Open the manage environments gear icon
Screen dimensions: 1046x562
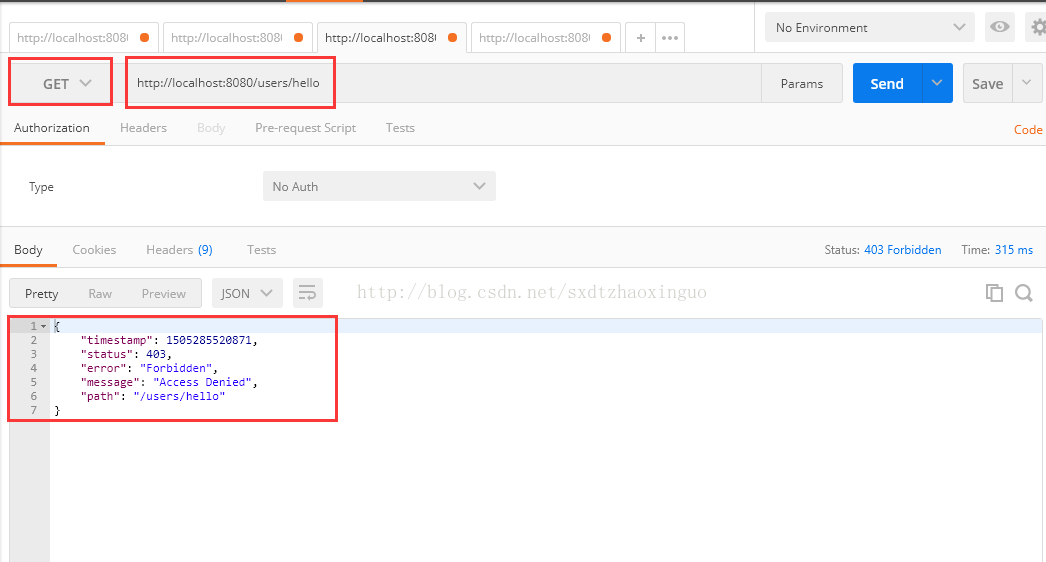(1038, 27)
